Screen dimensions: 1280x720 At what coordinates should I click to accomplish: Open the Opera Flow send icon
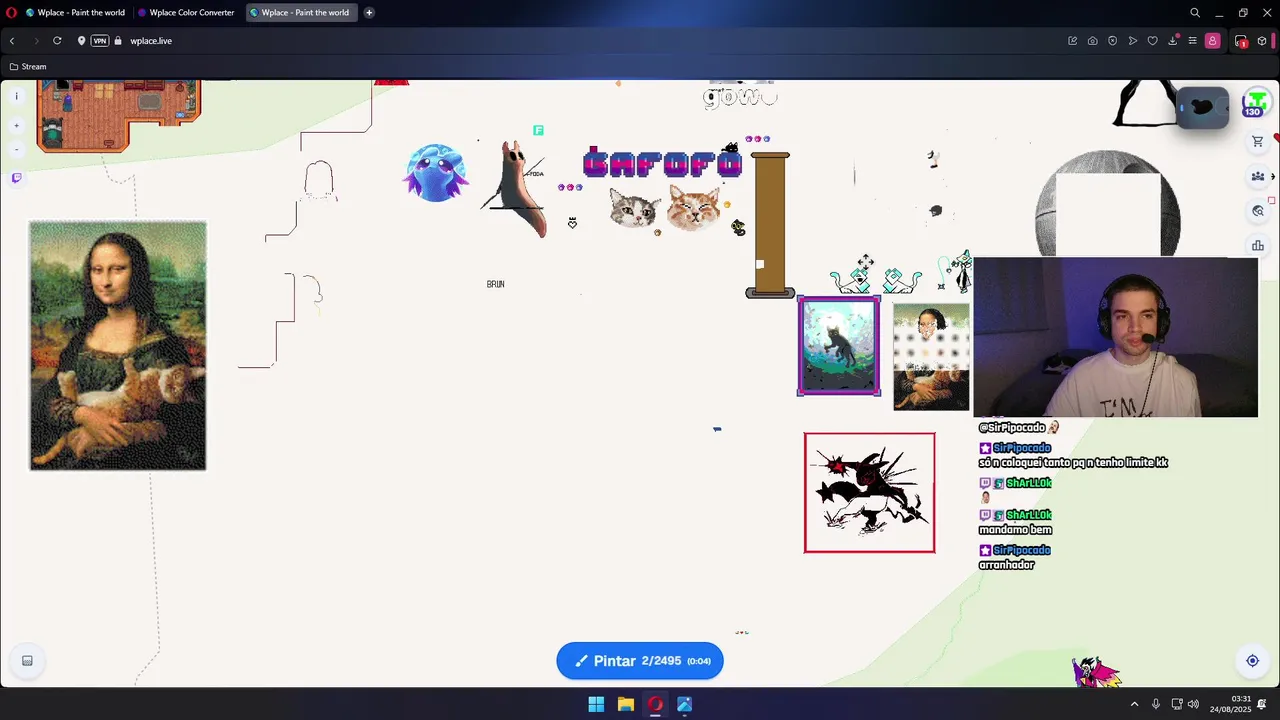[x=1132, y=41]
